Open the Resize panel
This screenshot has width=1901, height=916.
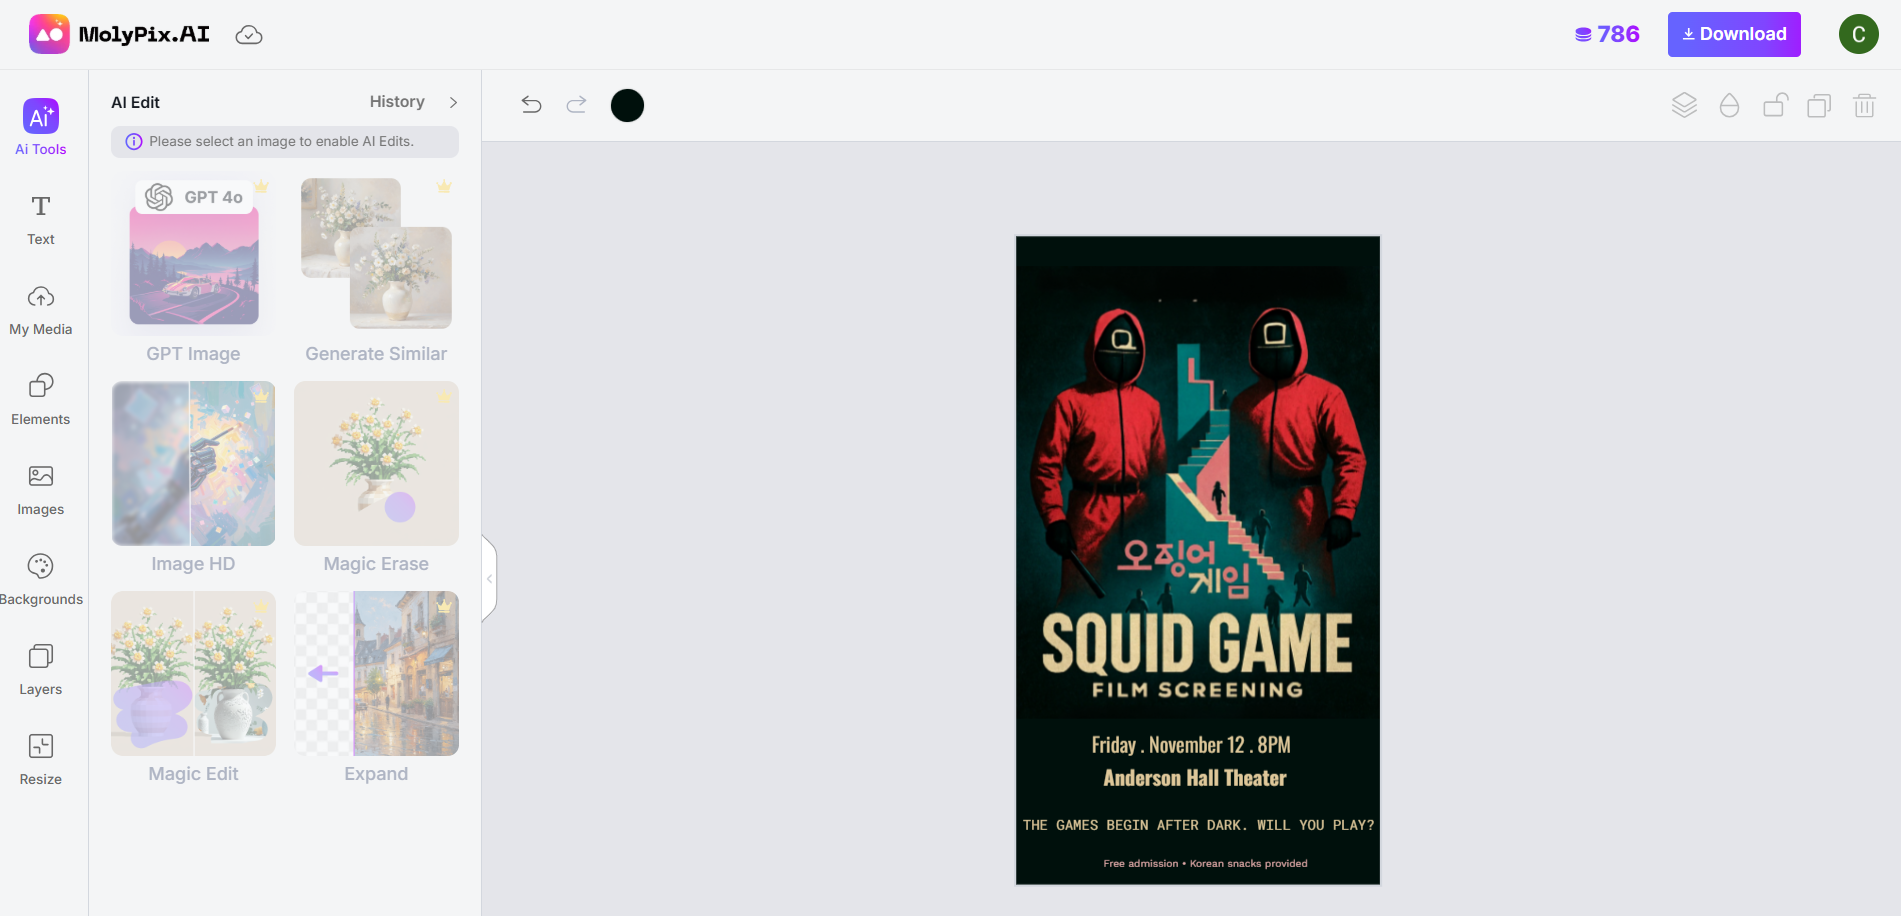(41, 760)
